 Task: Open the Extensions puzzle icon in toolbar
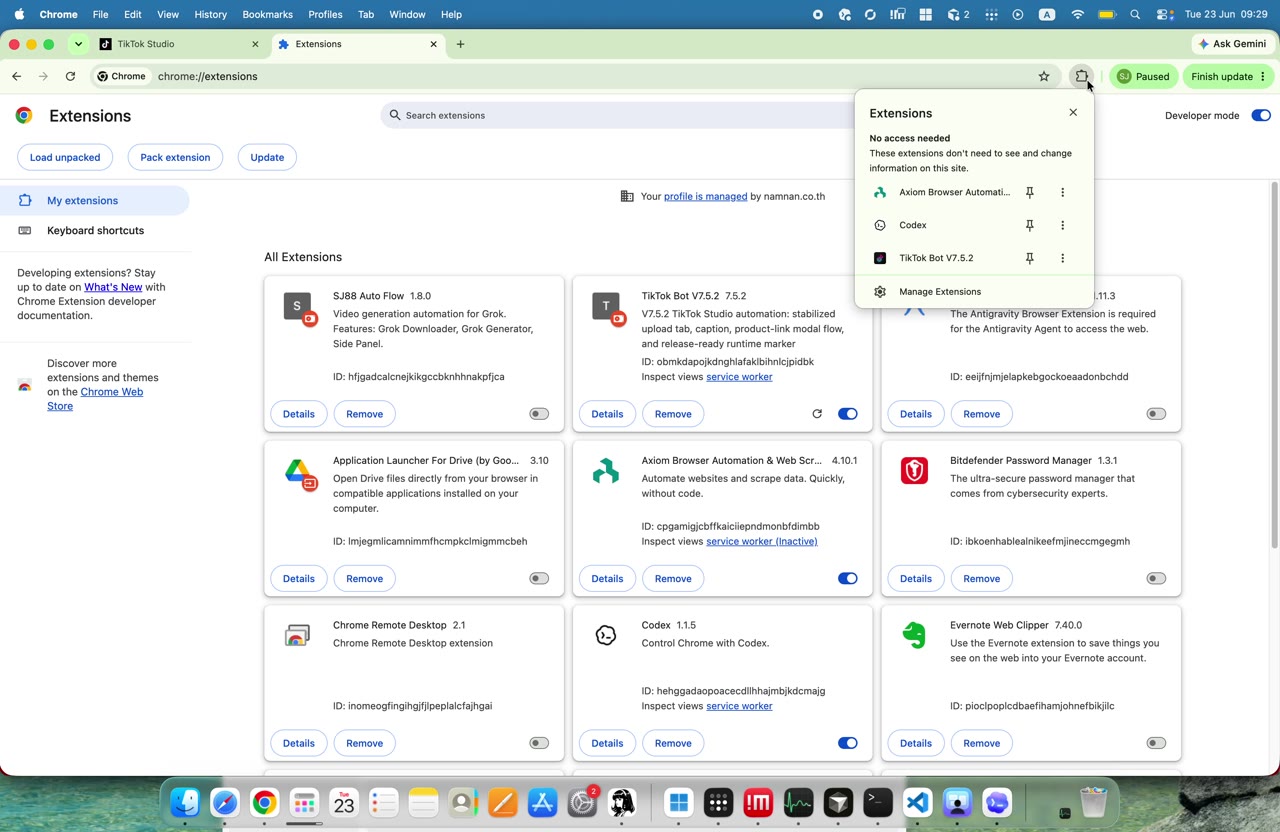(1081, 76)
